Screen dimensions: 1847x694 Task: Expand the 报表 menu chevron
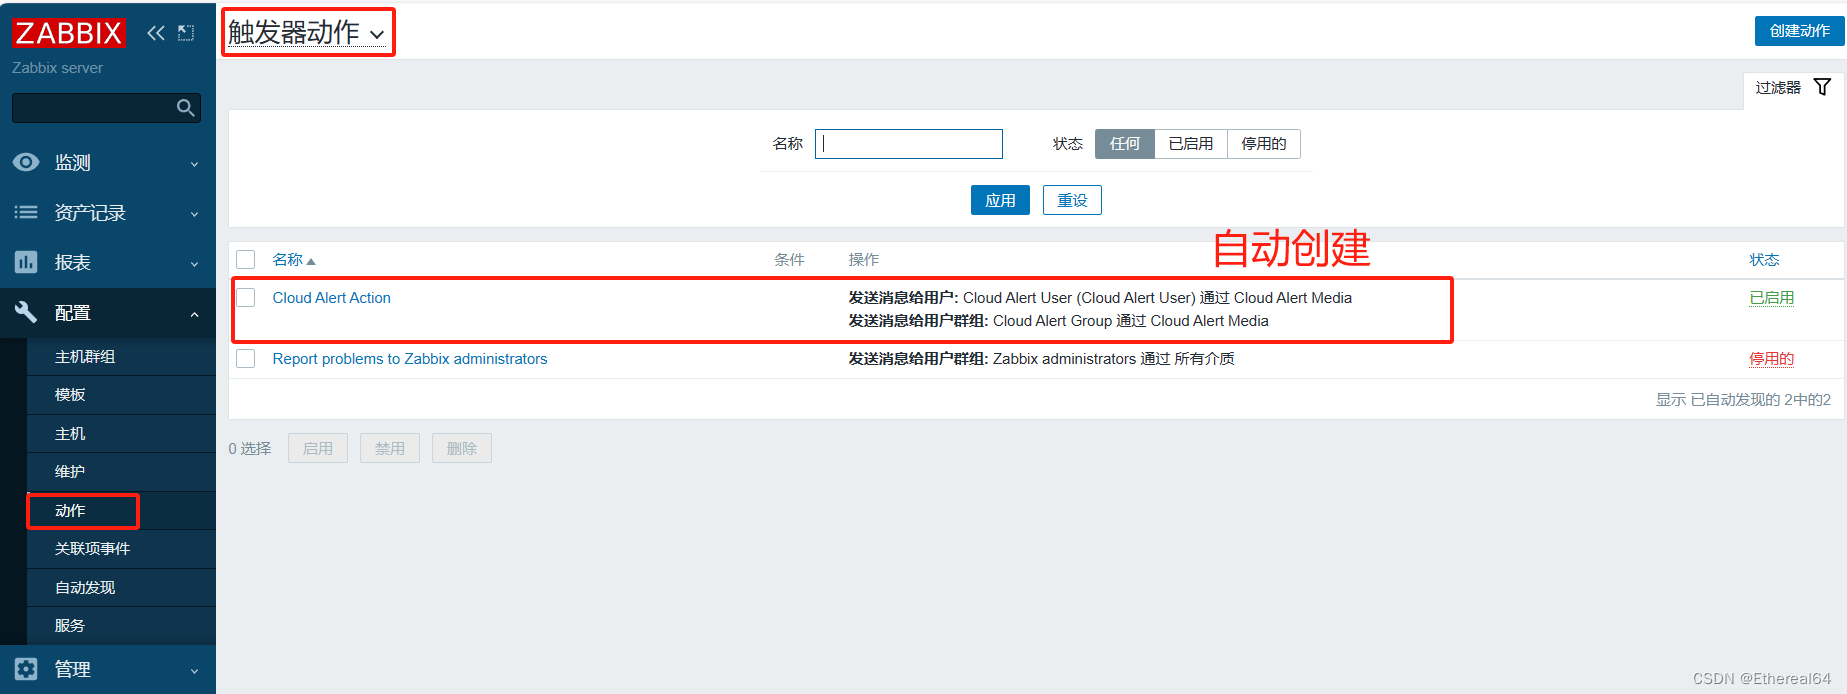click(x=194, y=264)
